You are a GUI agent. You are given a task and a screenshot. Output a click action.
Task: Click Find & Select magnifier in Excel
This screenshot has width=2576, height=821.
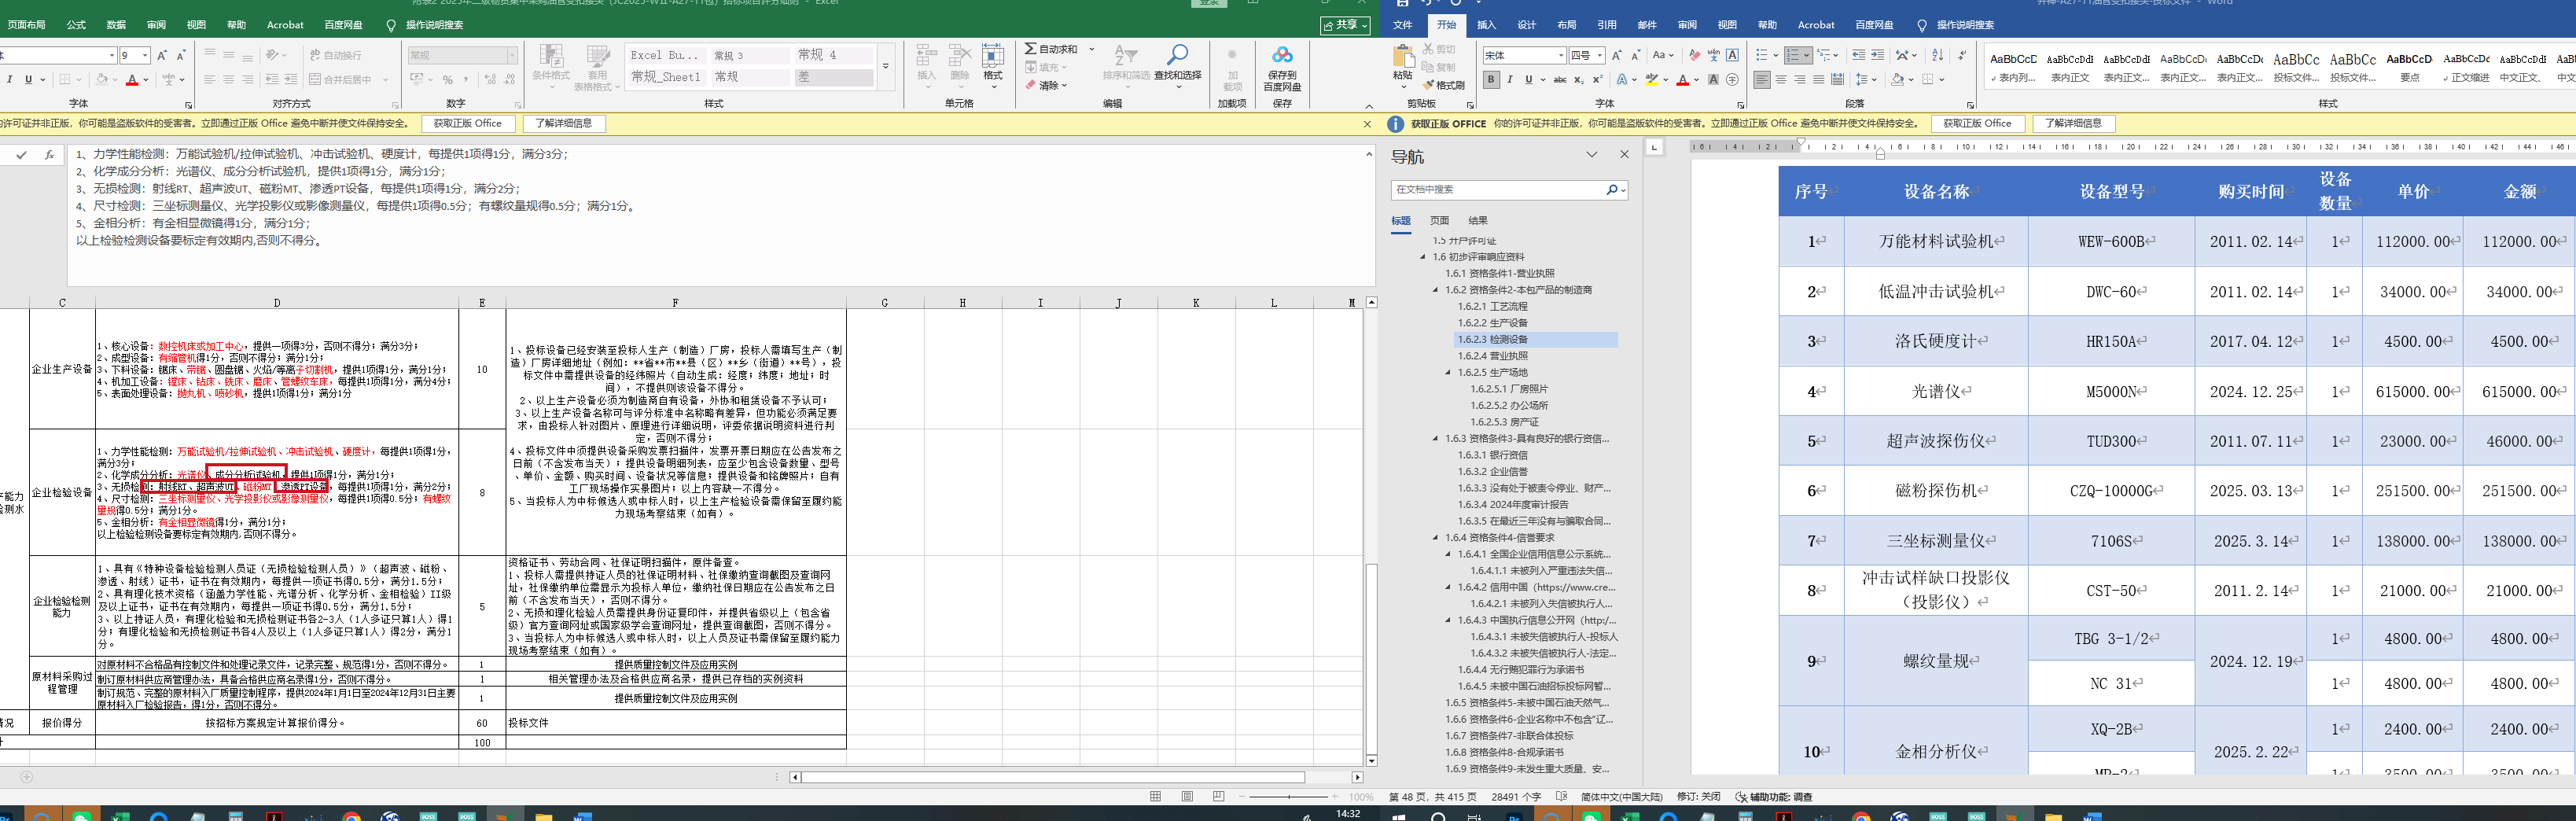coord(1177,61)
